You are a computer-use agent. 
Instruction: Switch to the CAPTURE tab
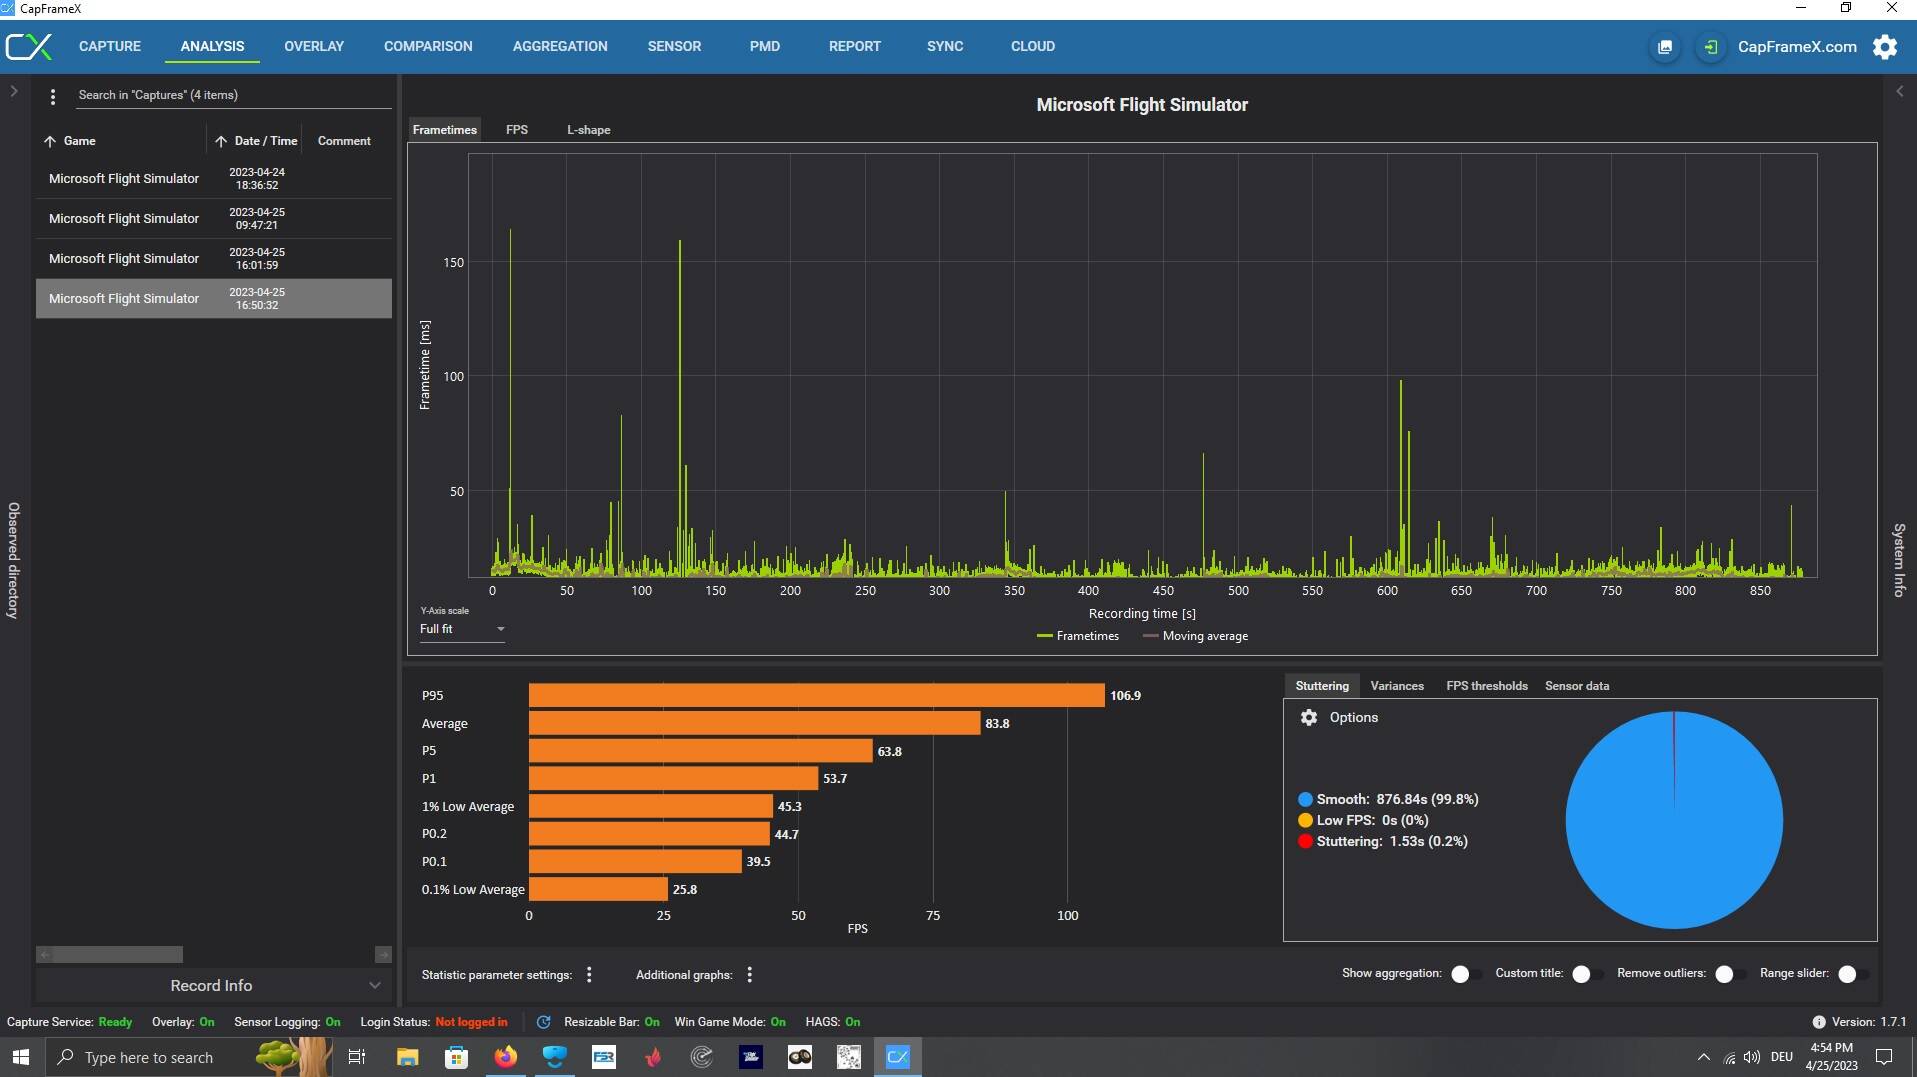[x=110, y=46]
